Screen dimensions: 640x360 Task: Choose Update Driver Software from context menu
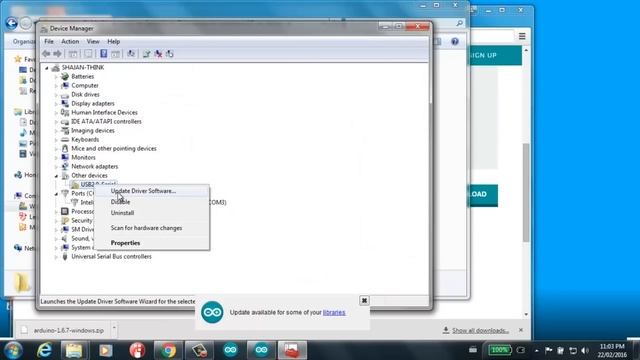pyautogui.click(x=152, y=191)
